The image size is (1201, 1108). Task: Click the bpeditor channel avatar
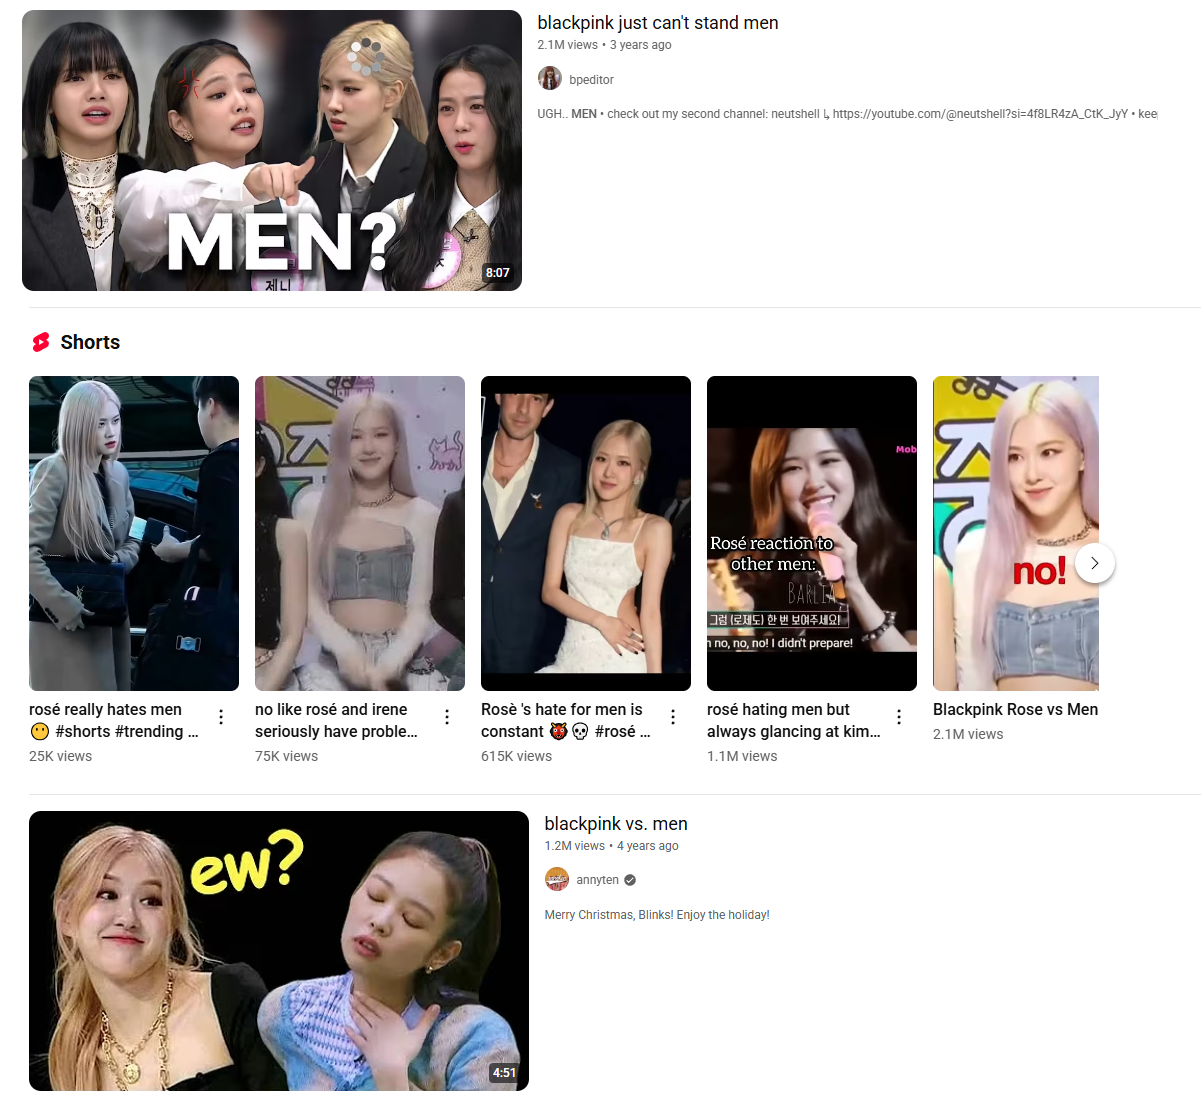550,79
